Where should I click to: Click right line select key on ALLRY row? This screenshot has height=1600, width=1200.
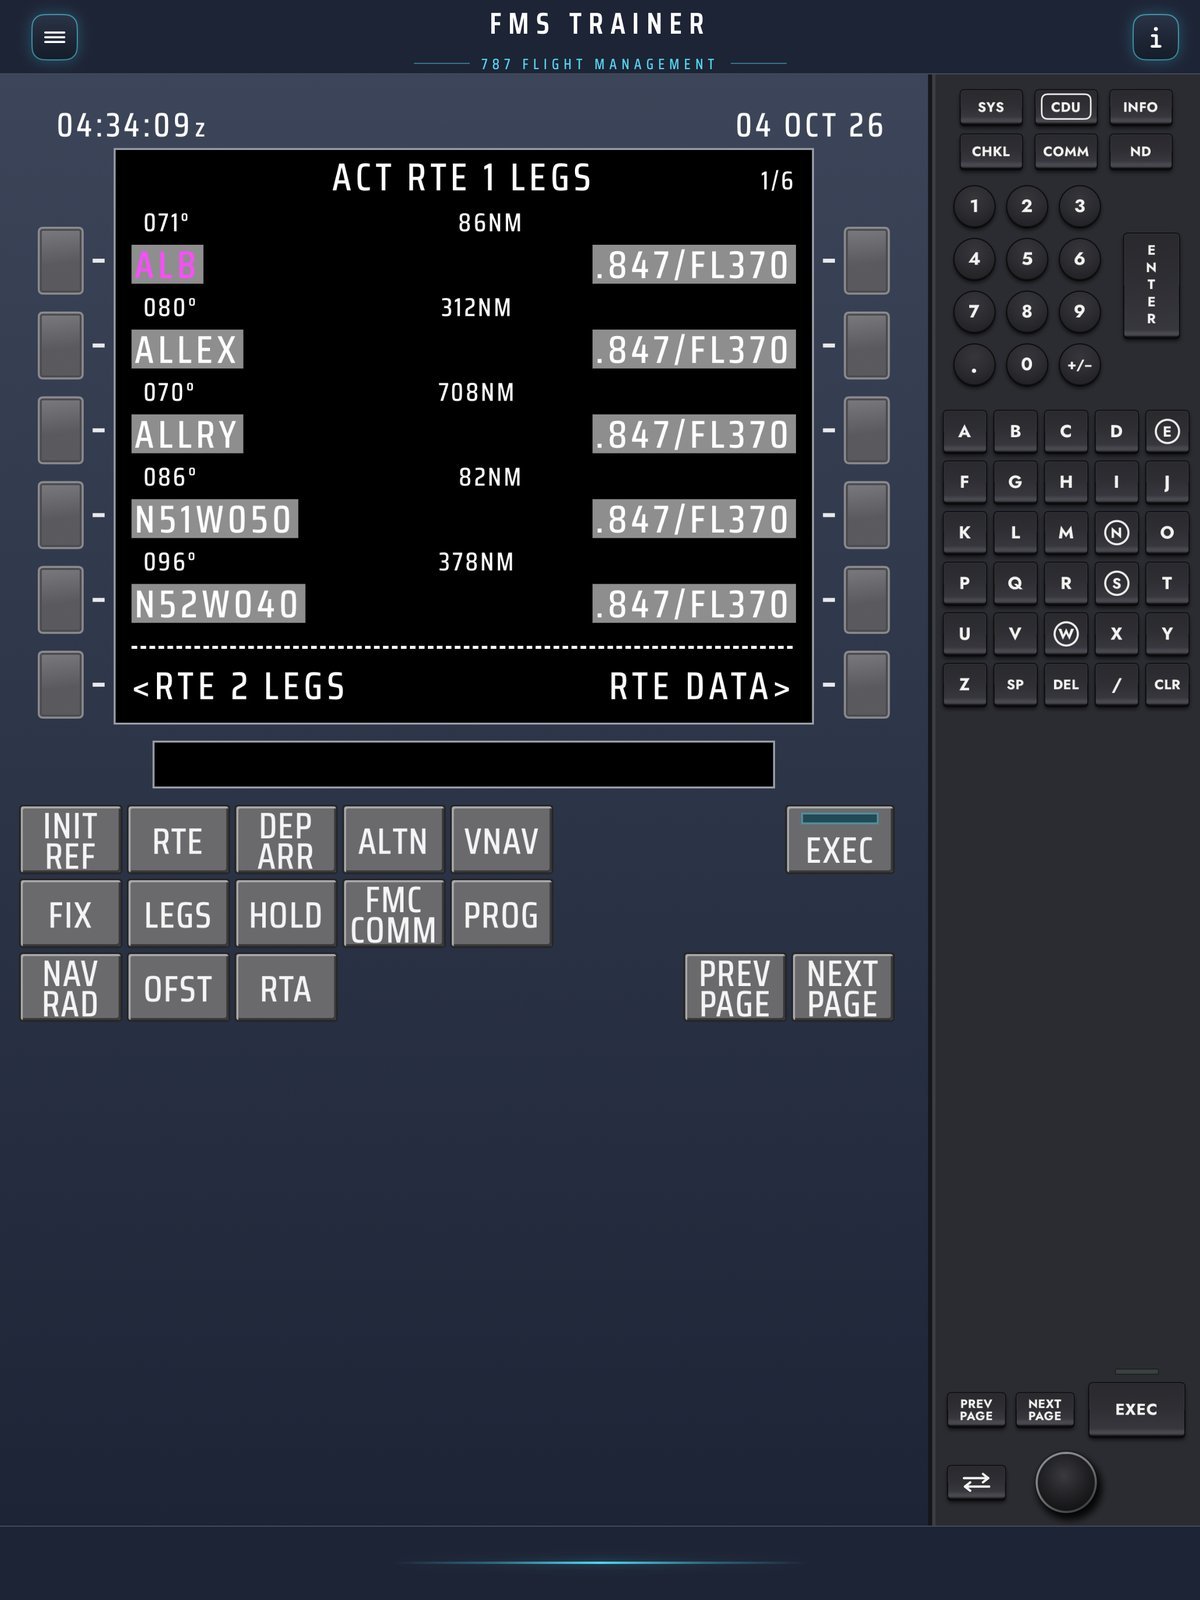[867, 431]
